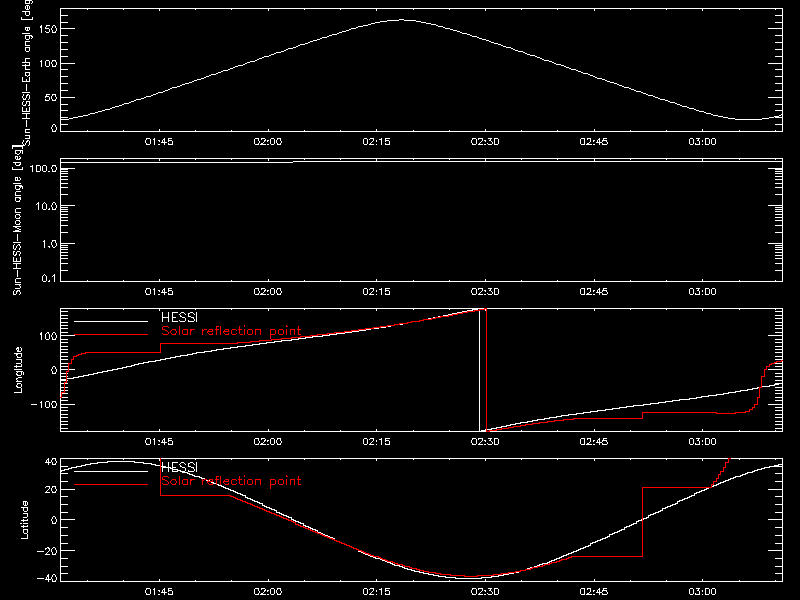Select the 50 tick label on Earth angle plot
Image resolution: width=800 pixels, height=600 pixels.
(x=51, y=97)
